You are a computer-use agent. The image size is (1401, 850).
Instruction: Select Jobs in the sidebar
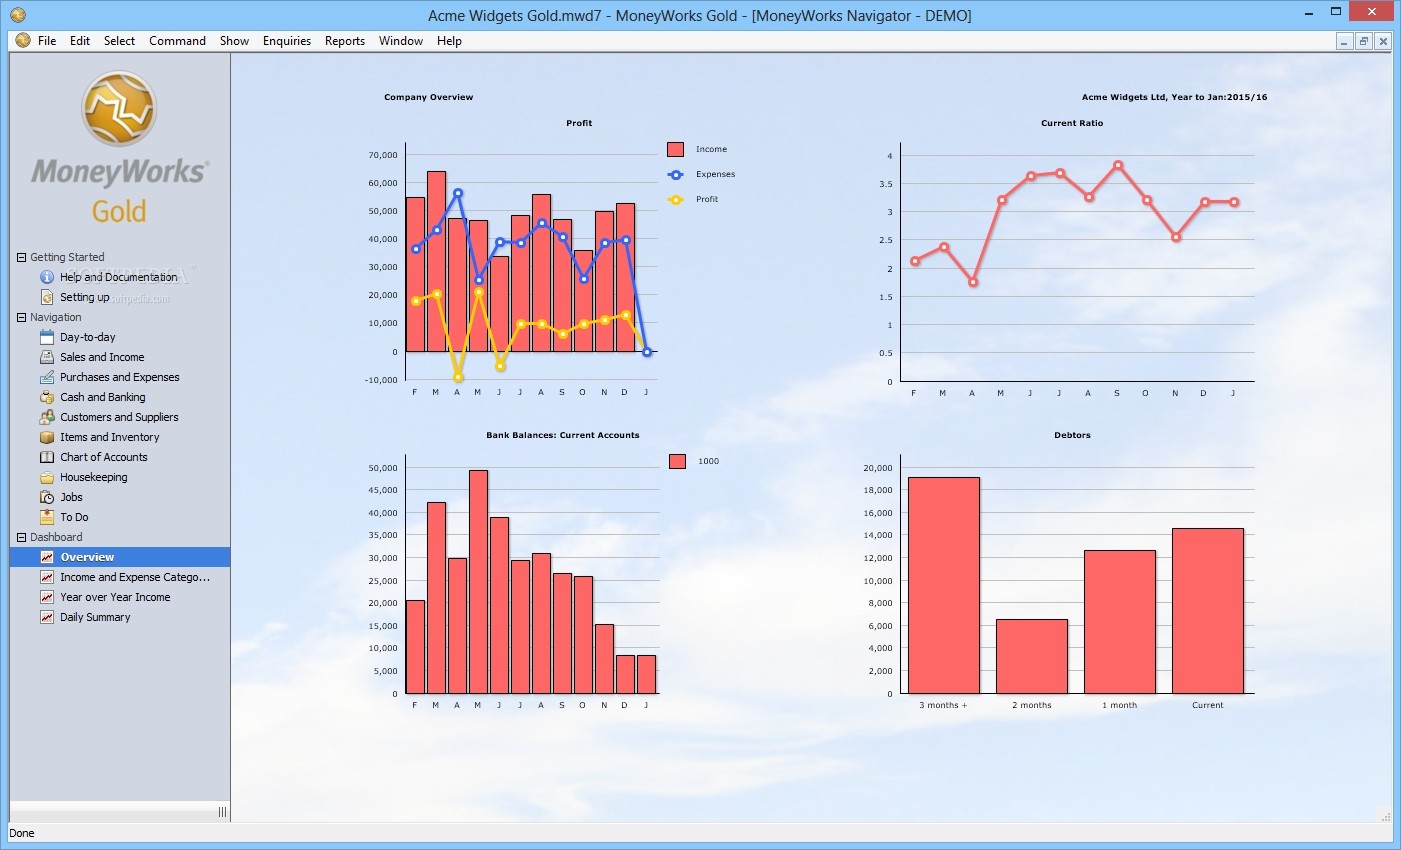pyautogui.click(x=71, y=497)
